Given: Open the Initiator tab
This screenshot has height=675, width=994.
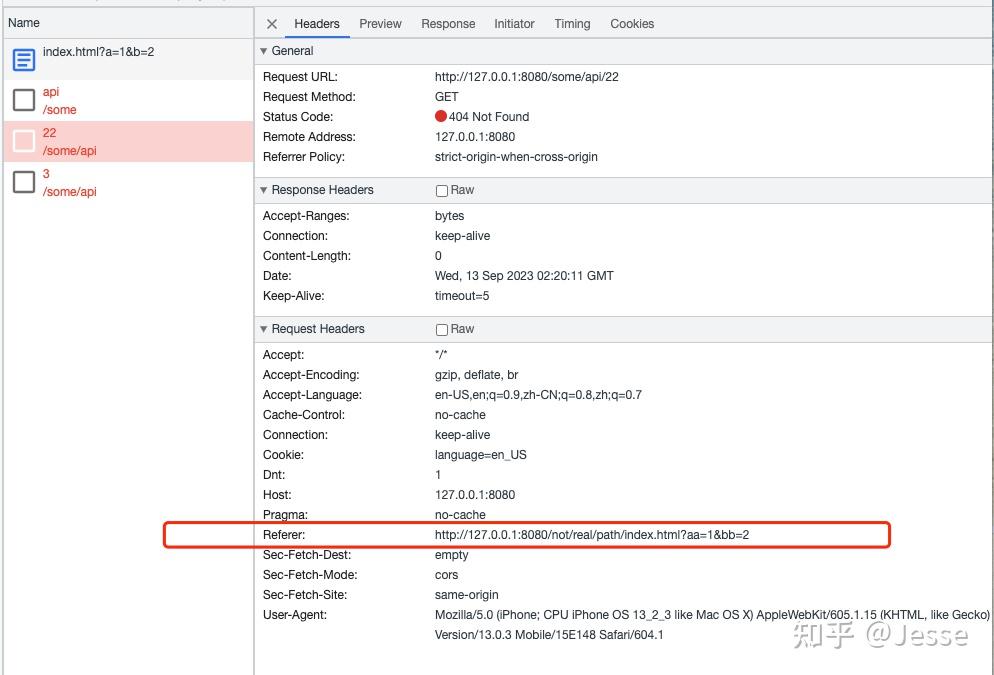Looking at the screenshot, I should click(x=514, y=24).
